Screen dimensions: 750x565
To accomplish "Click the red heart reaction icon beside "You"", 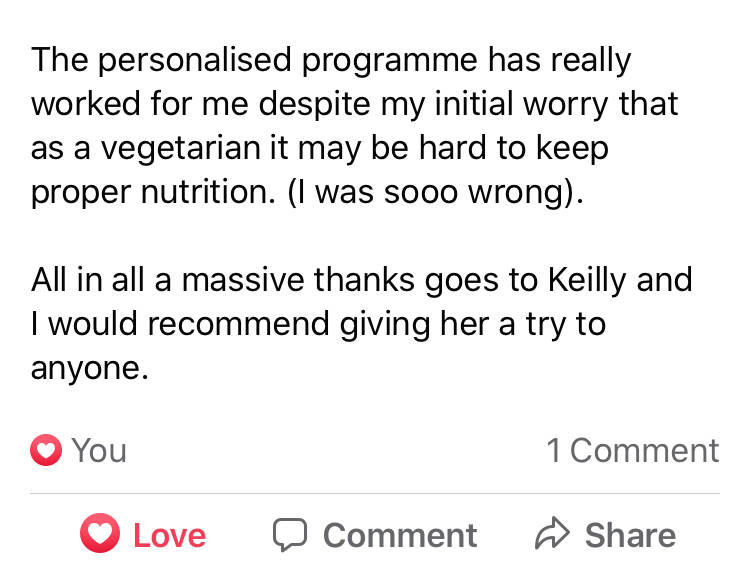I will [45, 451].
